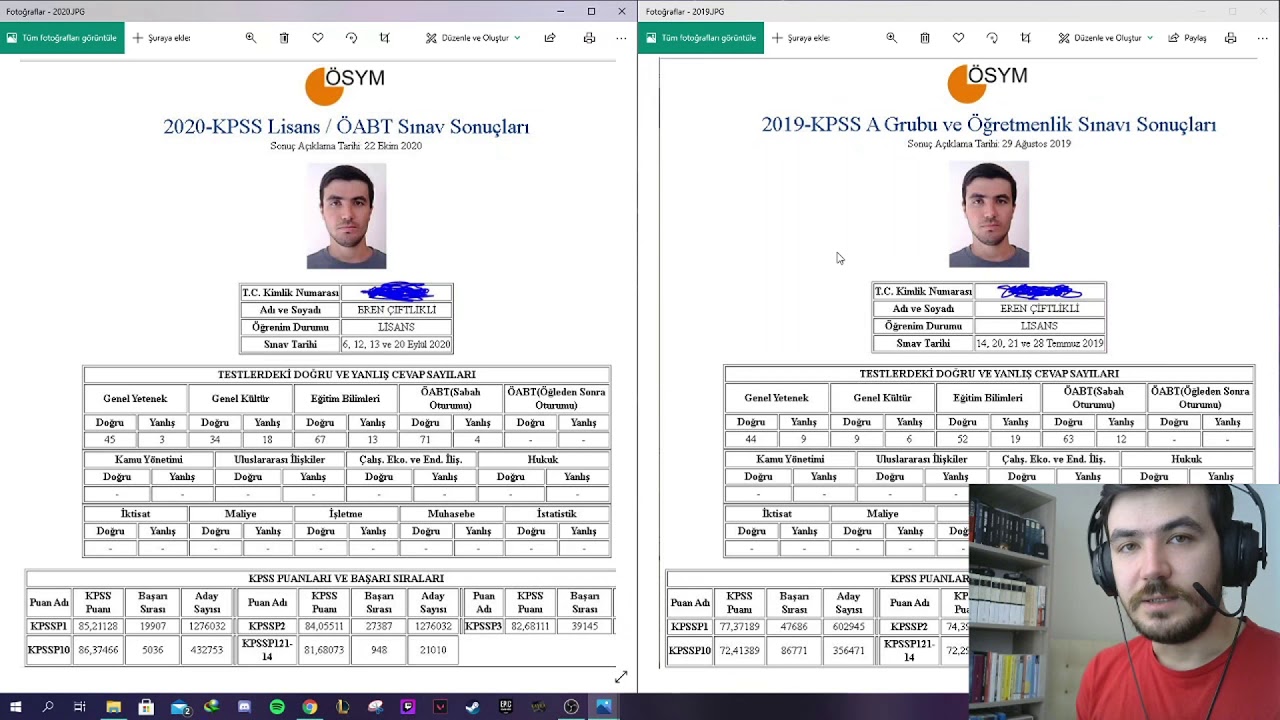1280x720 pixels.
Task: Open the three-dot menu in 2019.JPG window
Action: coord(1262,38)
